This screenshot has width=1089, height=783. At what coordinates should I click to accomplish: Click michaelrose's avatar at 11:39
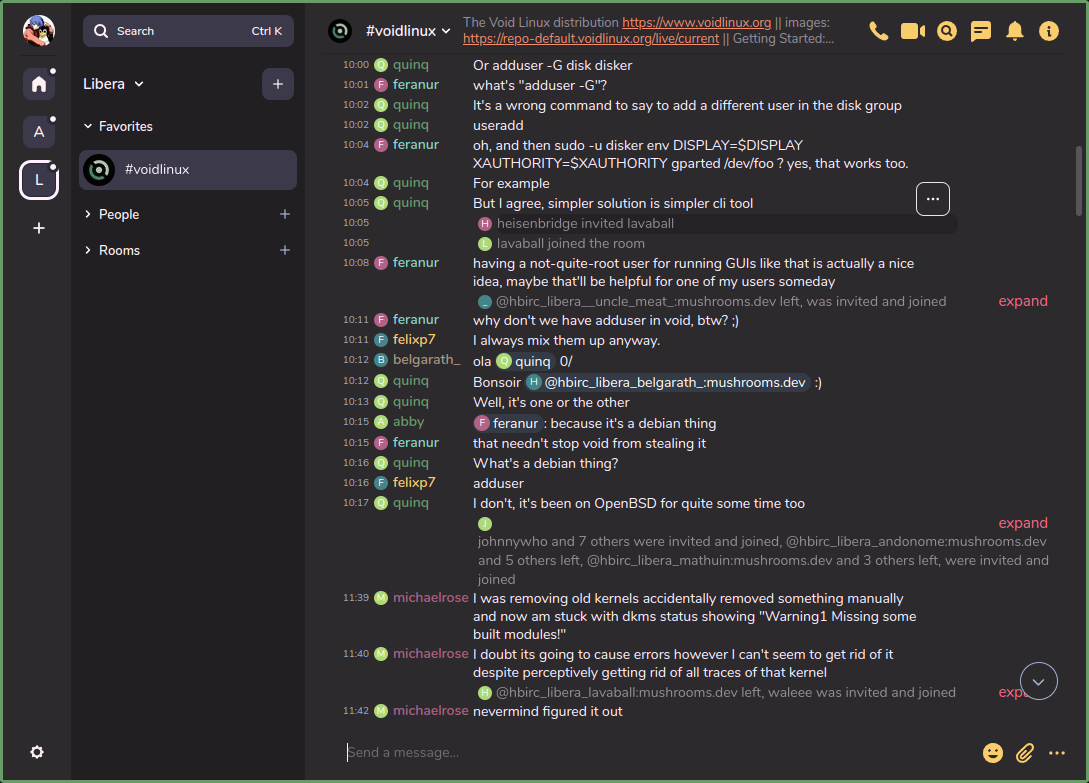[x=381, y=598]
